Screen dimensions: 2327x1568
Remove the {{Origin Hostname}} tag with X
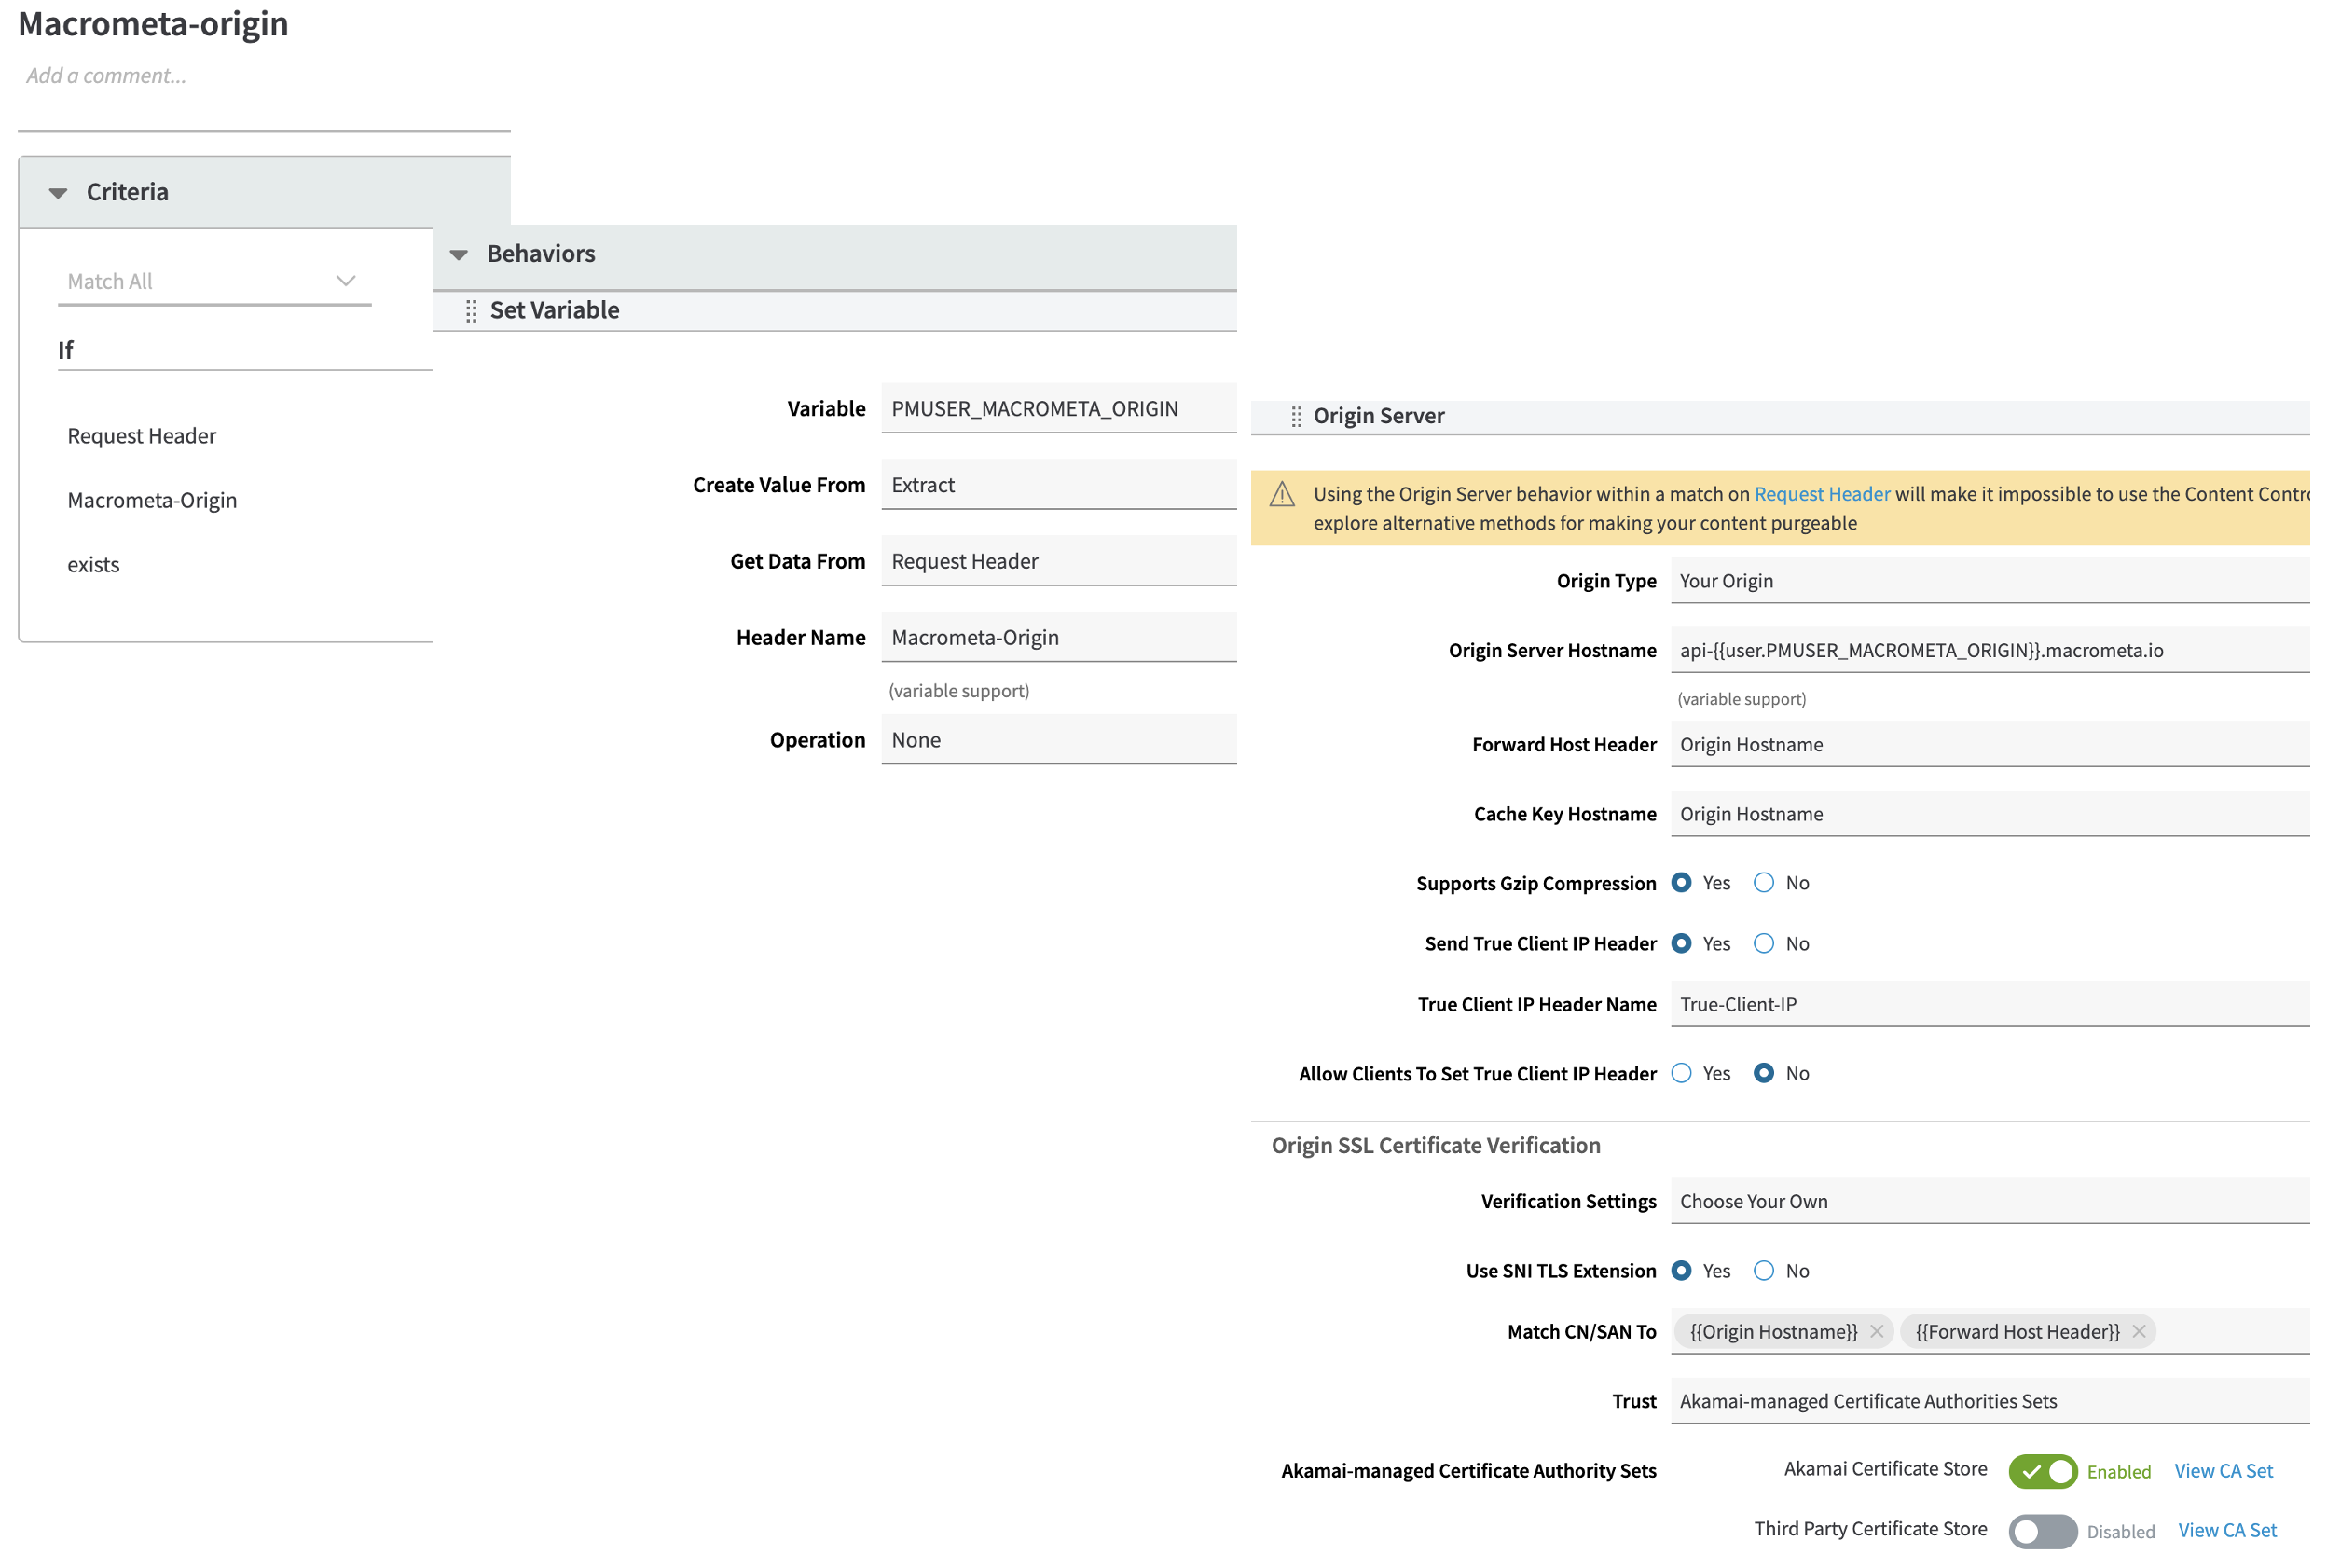(x=1876, y=1332)
